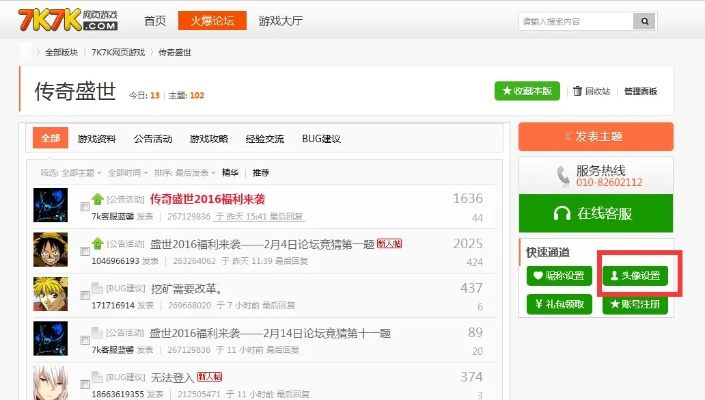Click the 昵称设置 quick button

[x=559, y=276]
